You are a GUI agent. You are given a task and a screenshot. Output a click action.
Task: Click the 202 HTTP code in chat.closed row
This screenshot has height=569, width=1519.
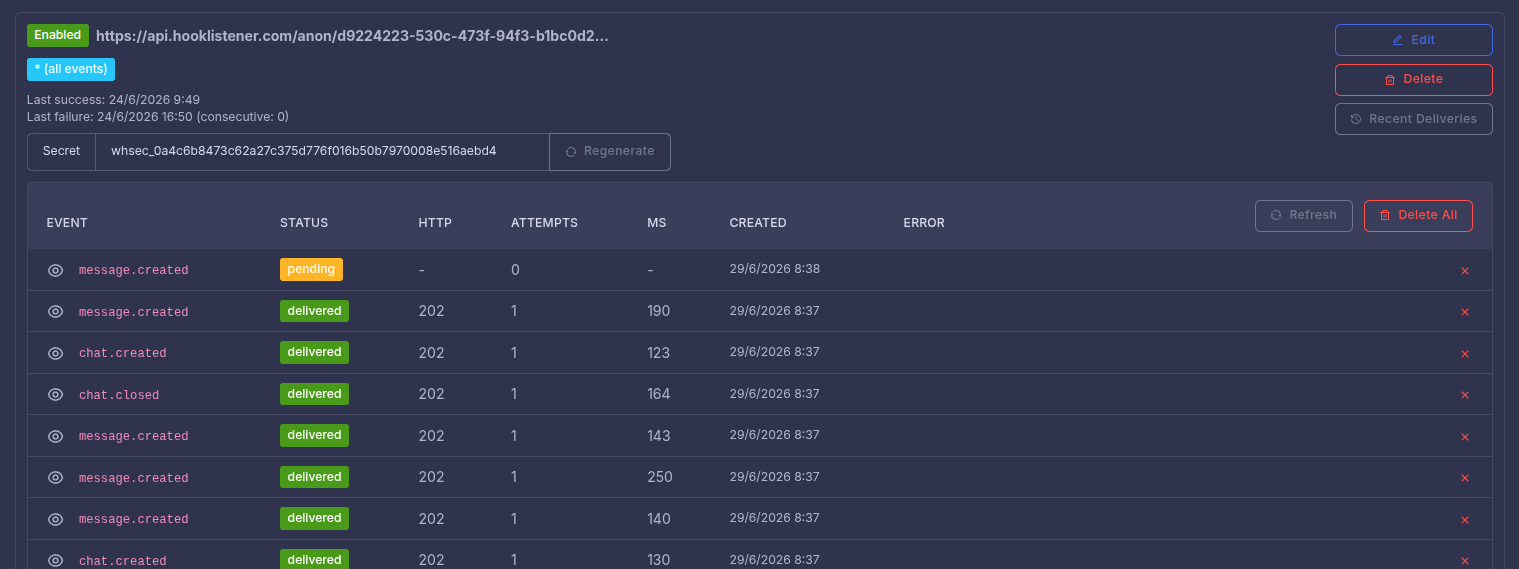431,395
